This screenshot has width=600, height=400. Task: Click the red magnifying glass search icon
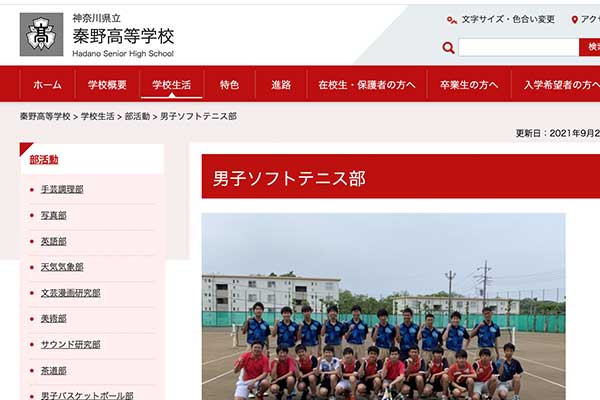click(448, 48)
